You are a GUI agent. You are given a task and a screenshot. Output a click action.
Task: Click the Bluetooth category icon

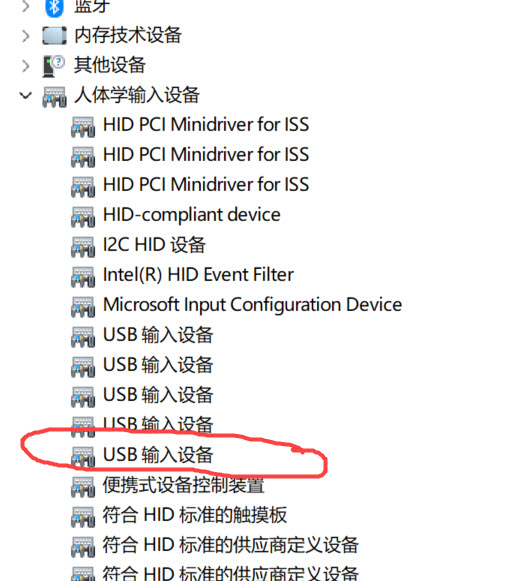click(x=54, y=7)
